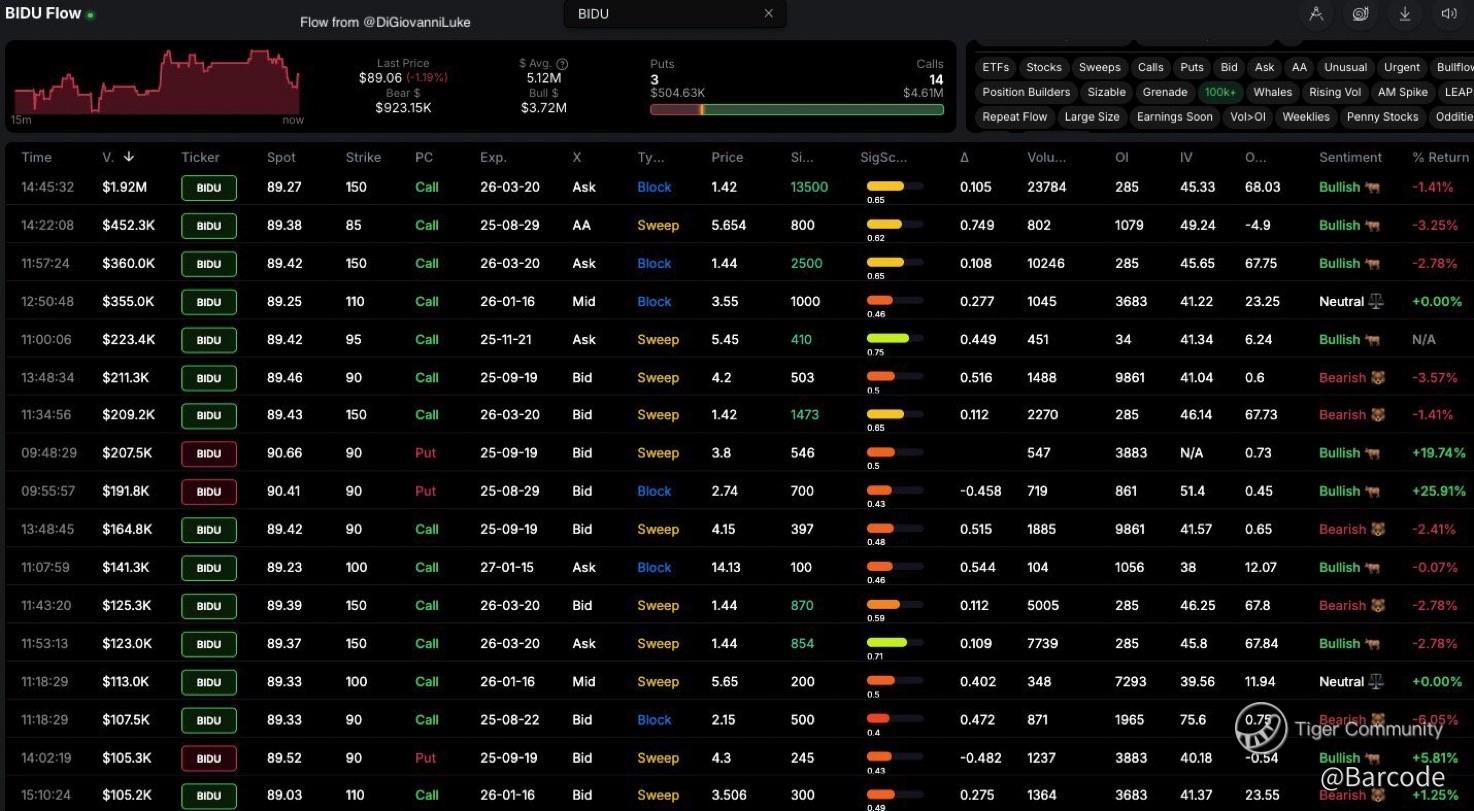The image size is (1474, 811).
Task: Click the red BIDU badge in the 09:48:29 row
Action: click(x=209, y=454)
